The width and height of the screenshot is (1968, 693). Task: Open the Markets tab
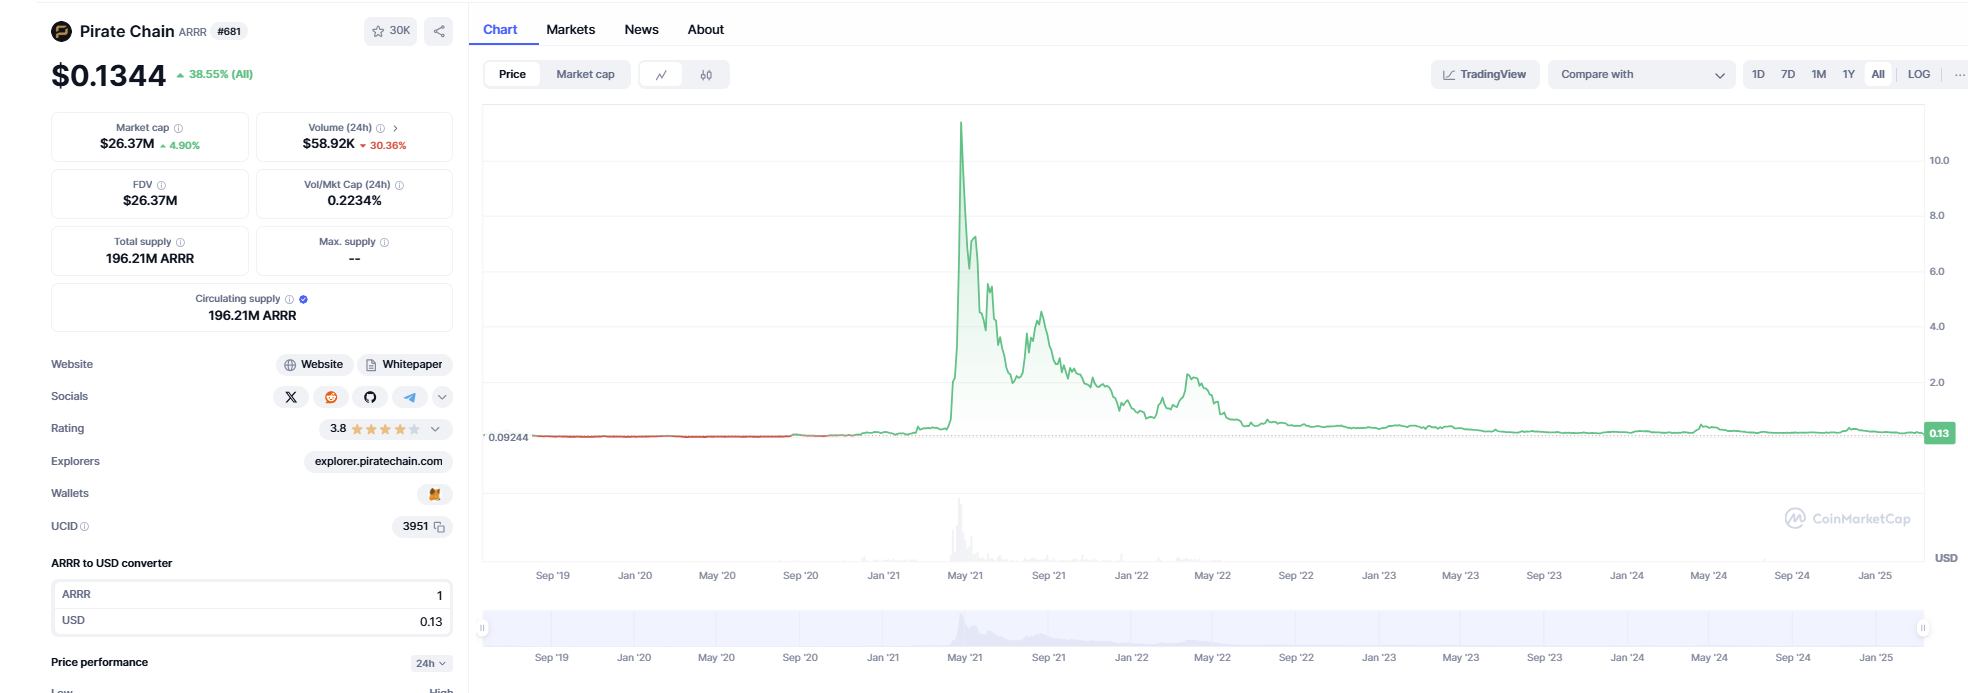click(571, 30)
